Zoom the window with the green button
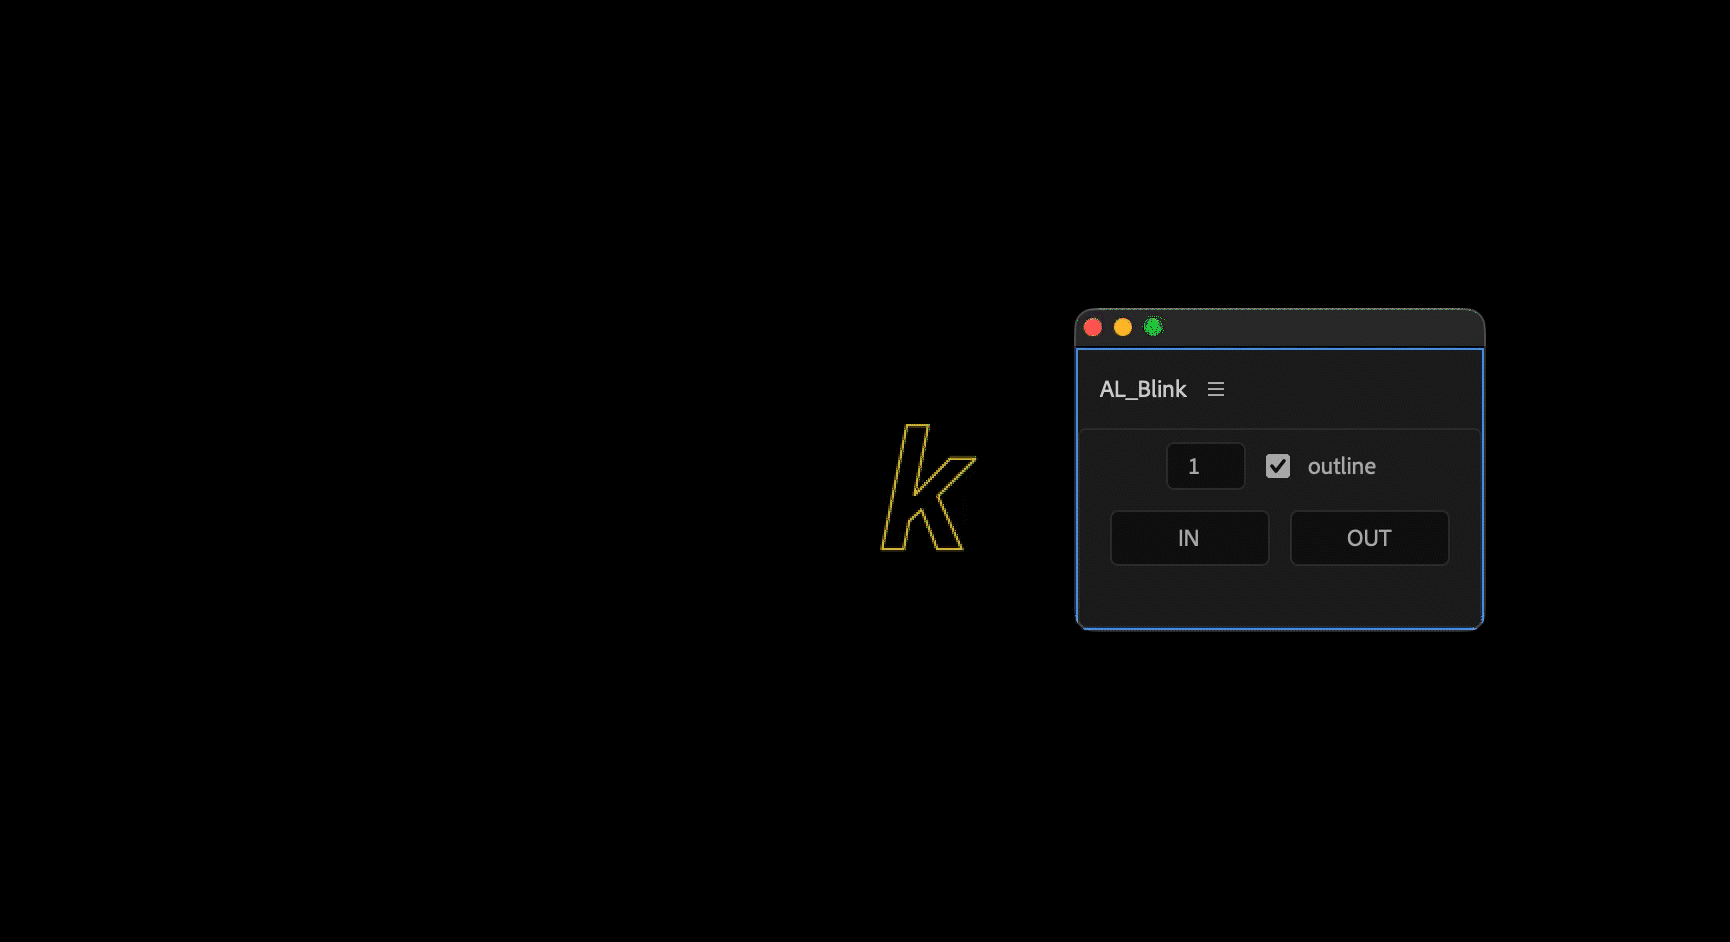1730x942 pixels. point(1153,327)
